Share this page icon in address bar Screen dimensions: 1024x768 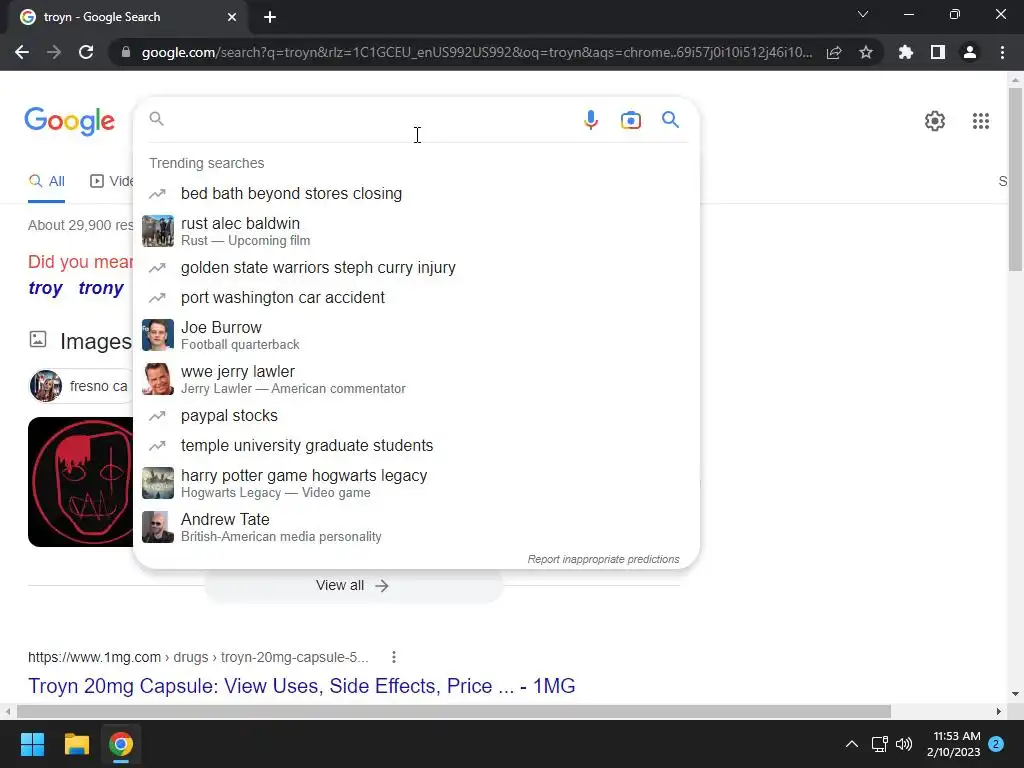[833, 52]
